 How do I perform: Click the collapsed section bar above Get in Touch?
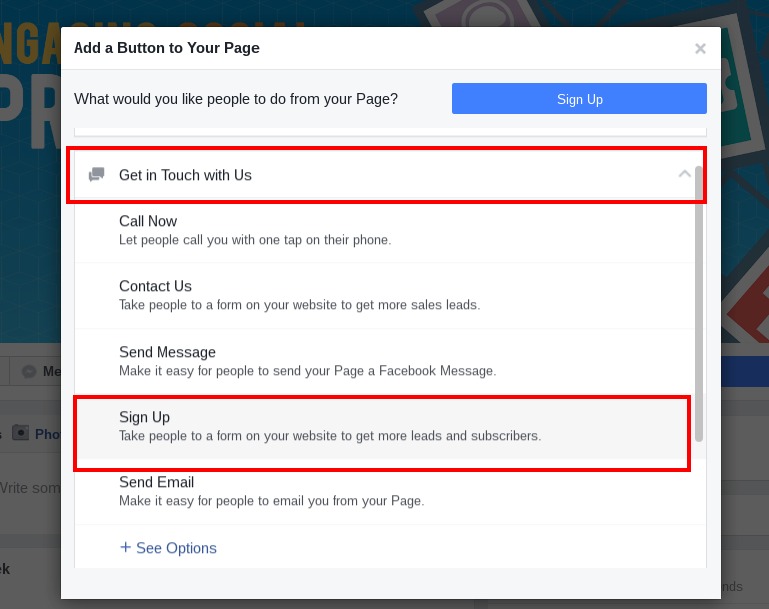[x=390, y=132]
